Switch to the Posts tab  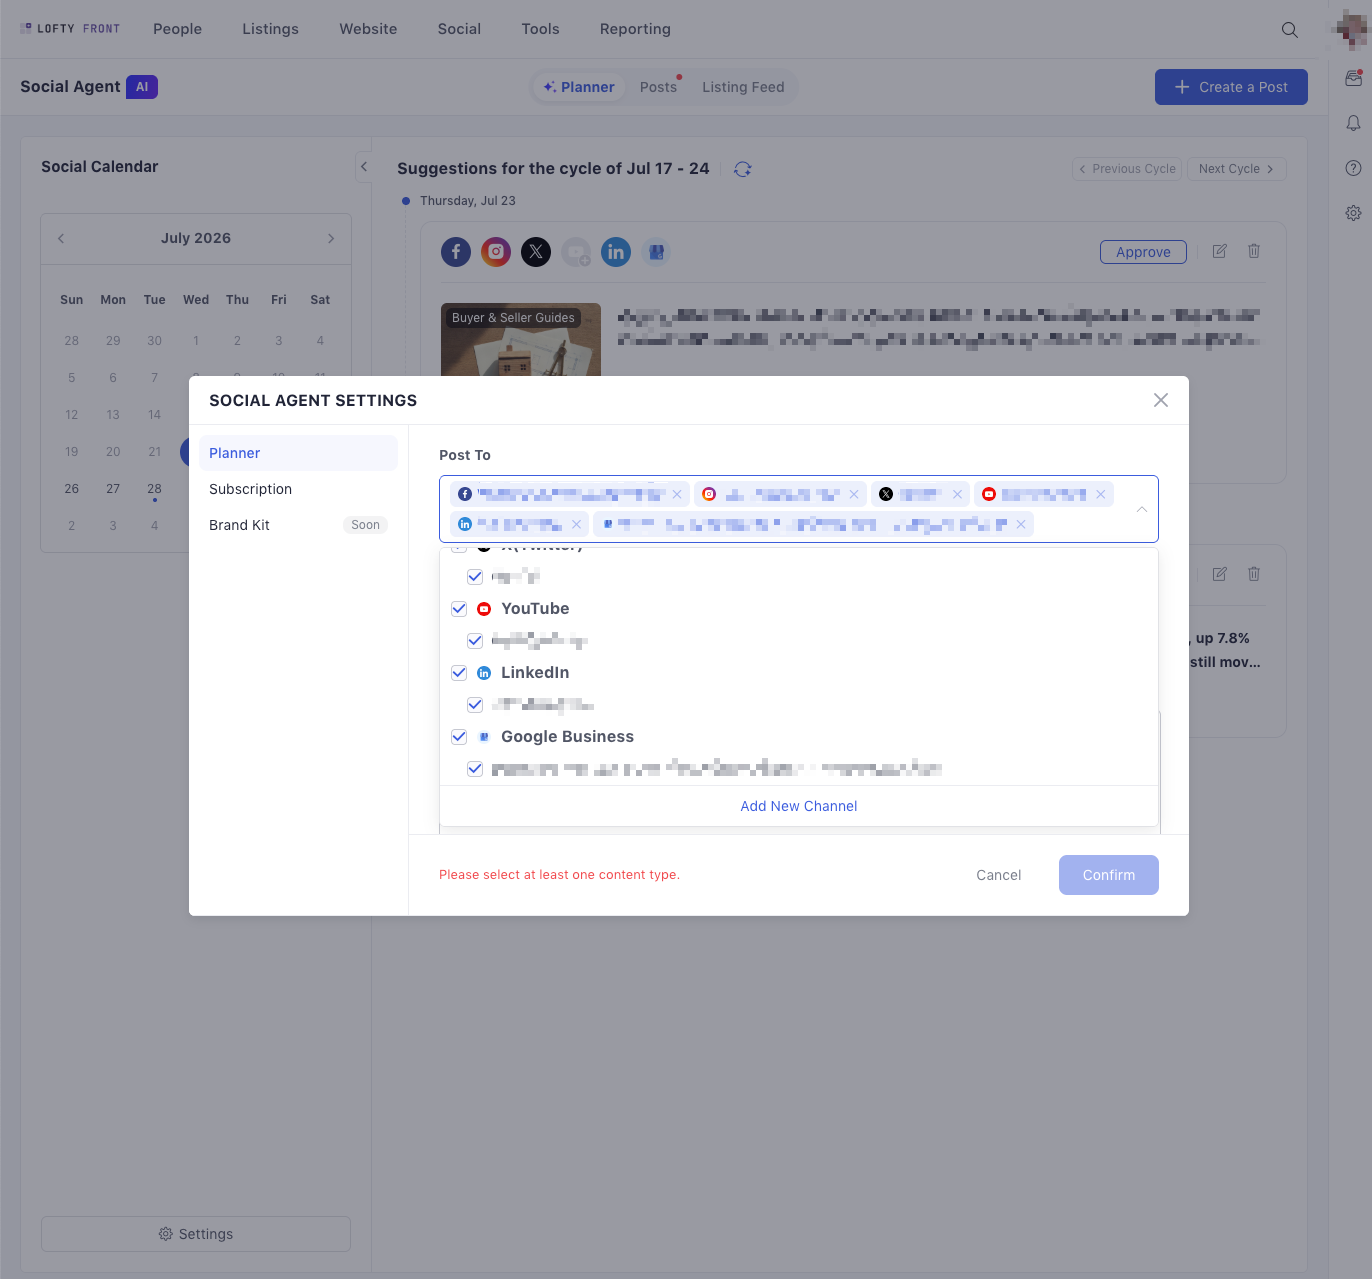pos(658,87)
